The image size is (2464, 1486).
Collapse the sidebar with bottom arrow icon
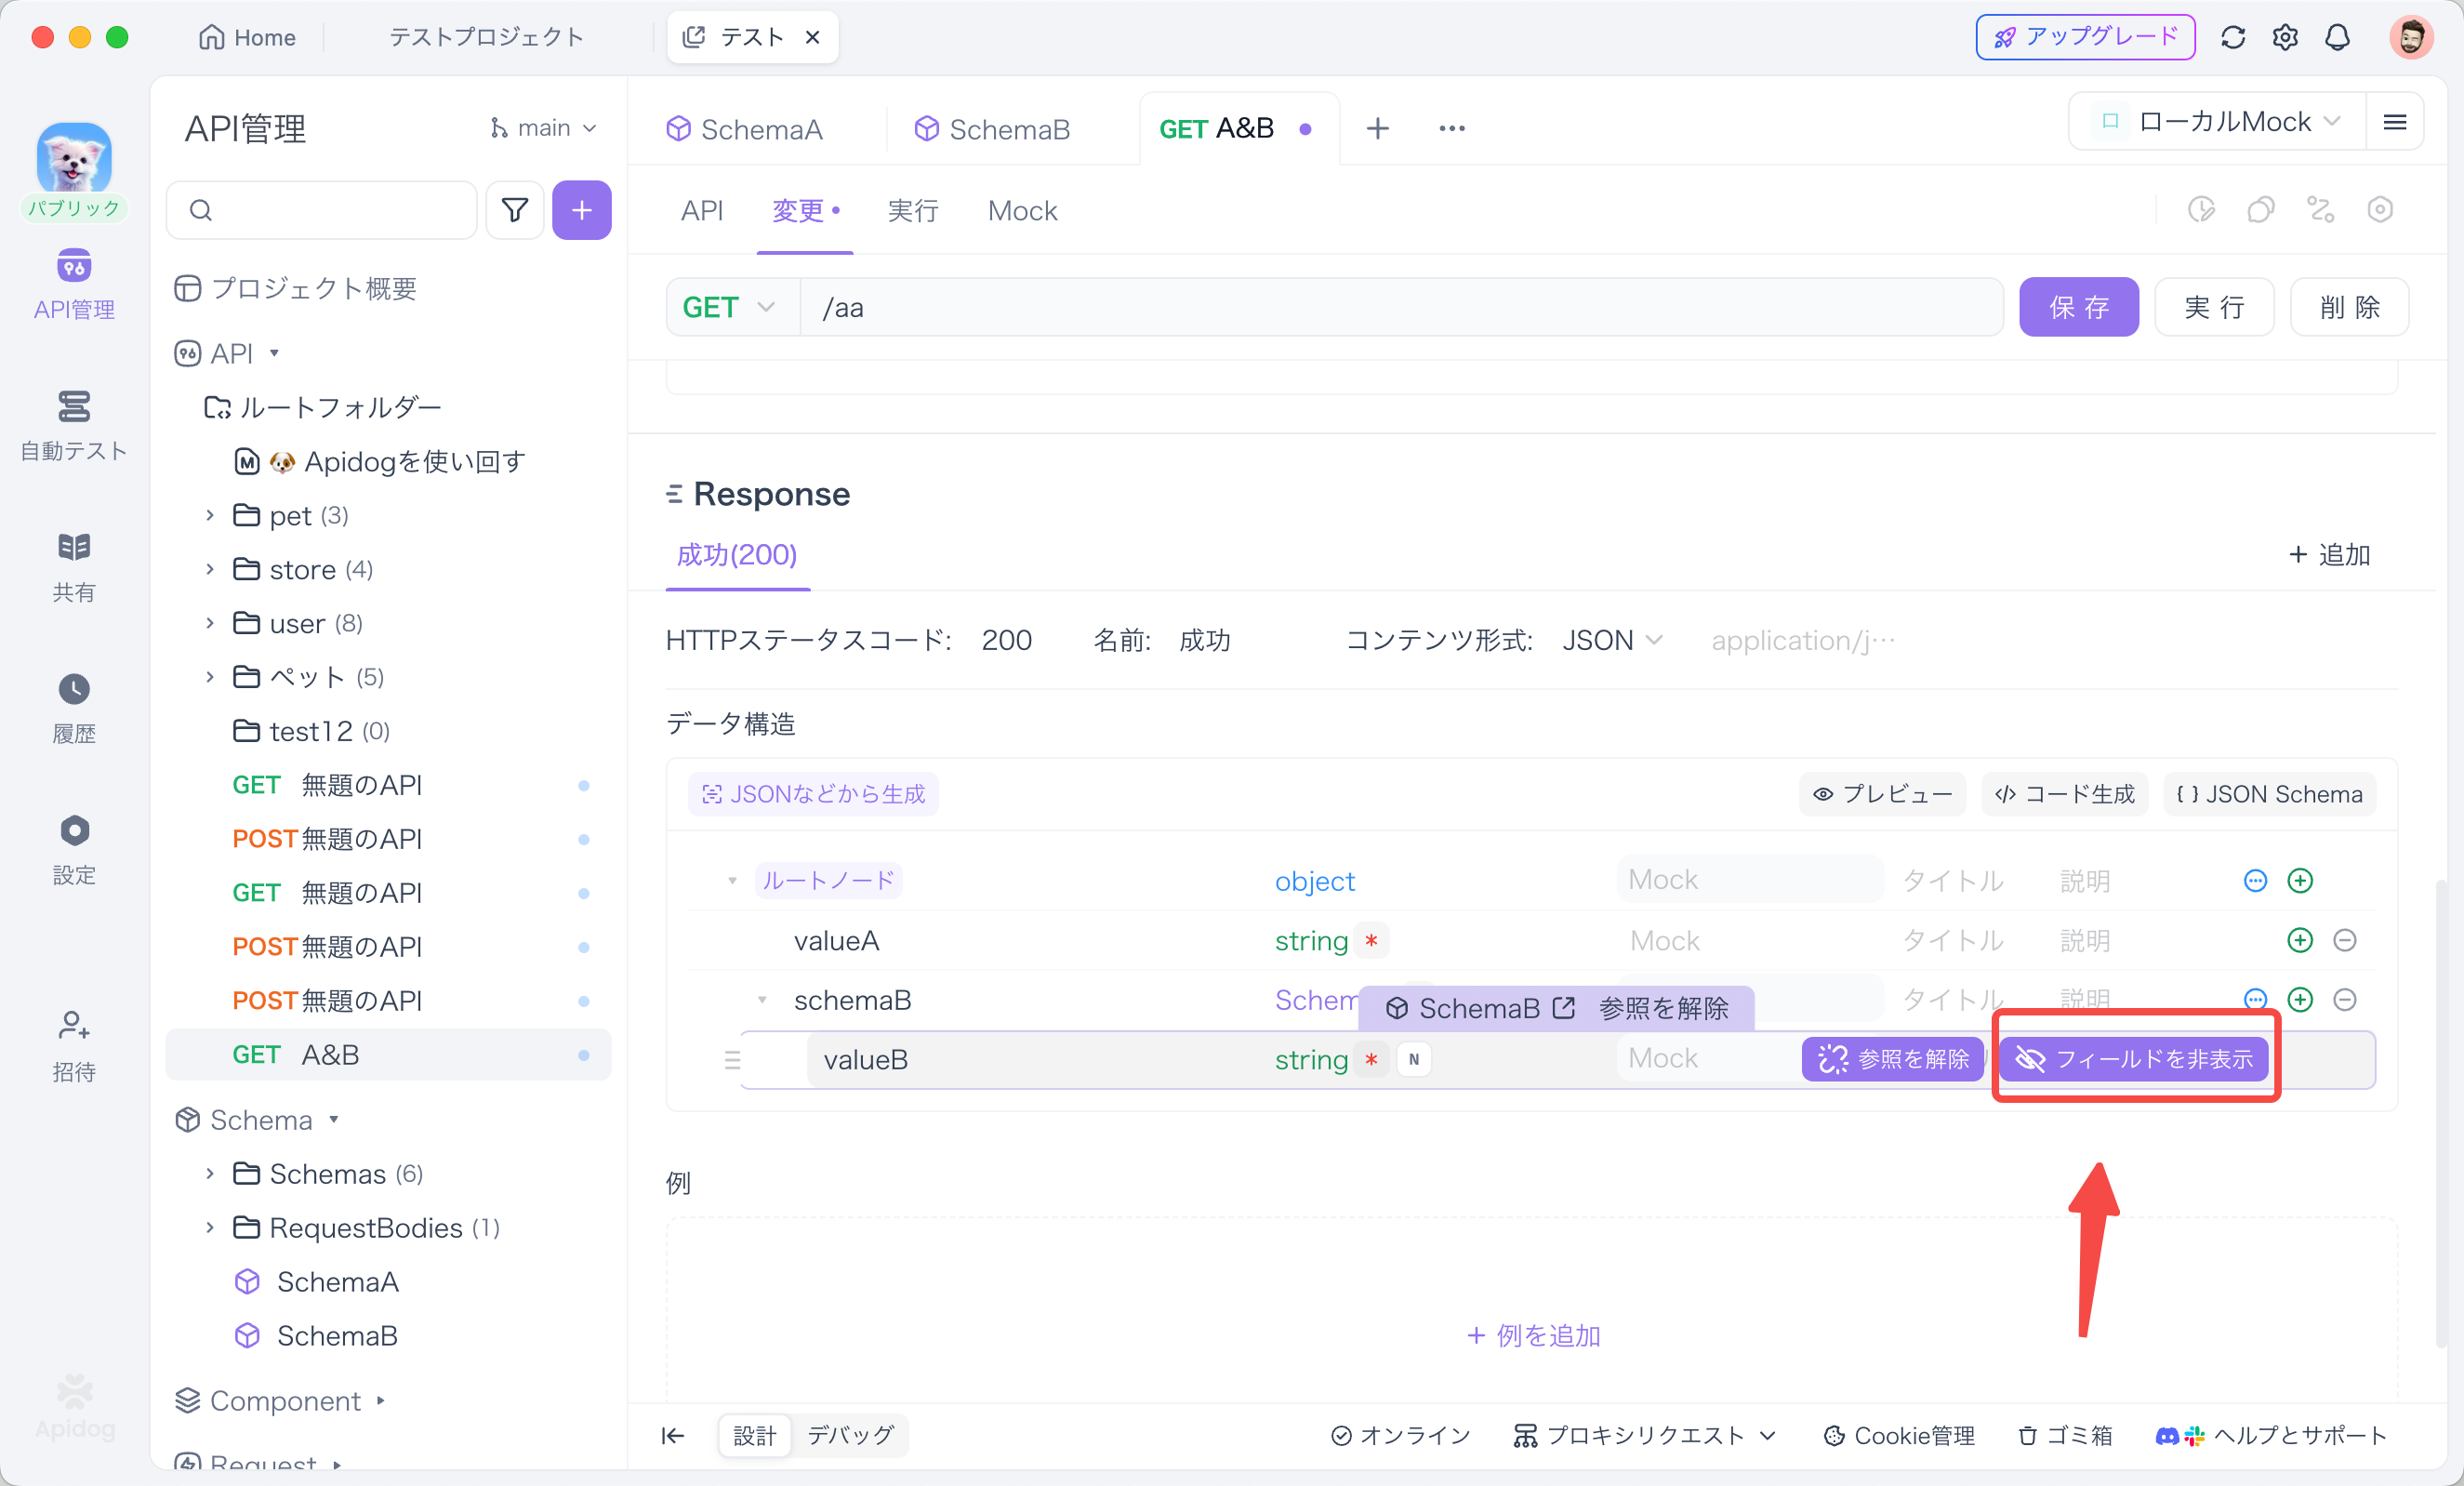click(673, 1436)
